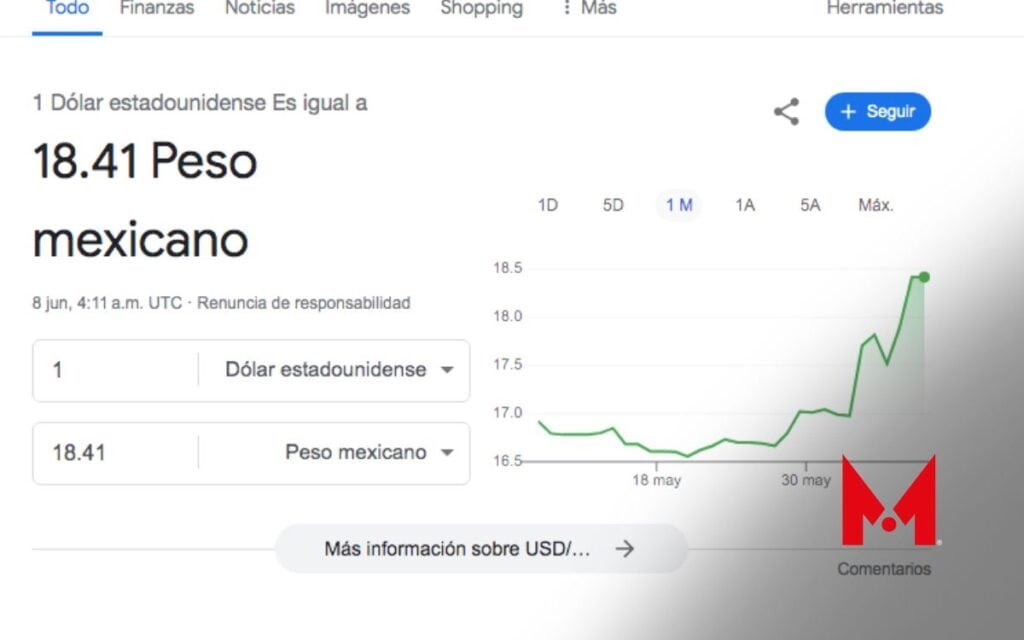Open the Más three-dot menu
This screenshot has width=1024, height=640.
click(x=588, y=8)
